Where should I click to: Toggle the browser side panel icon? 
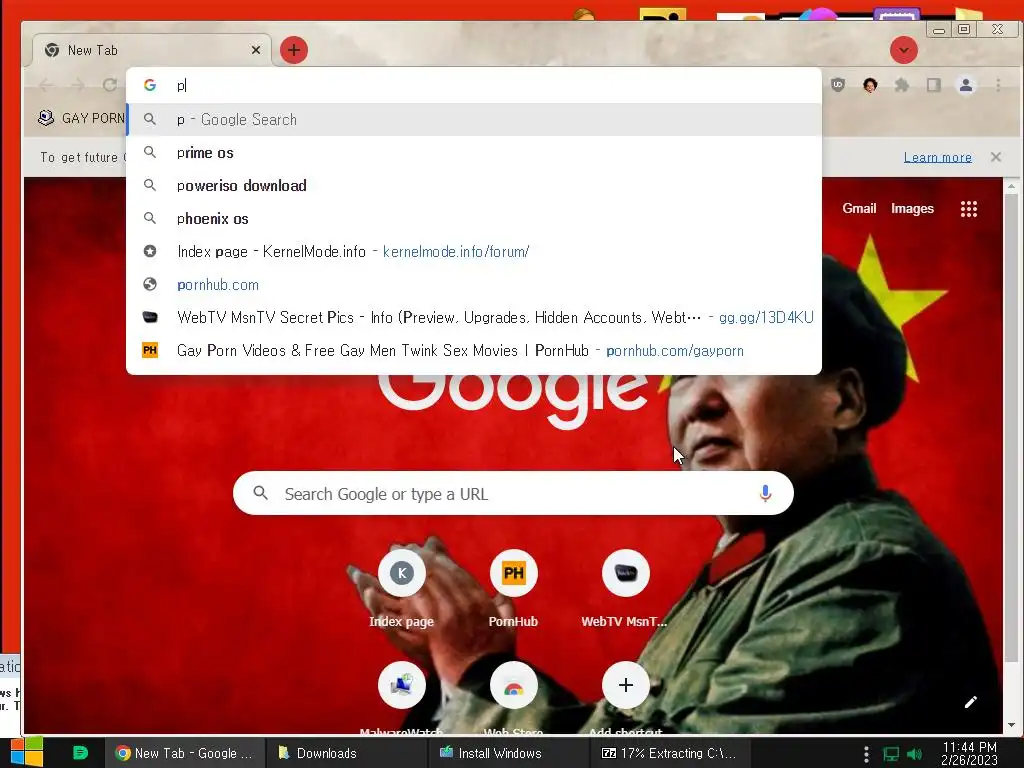click(x=934, y=85)
